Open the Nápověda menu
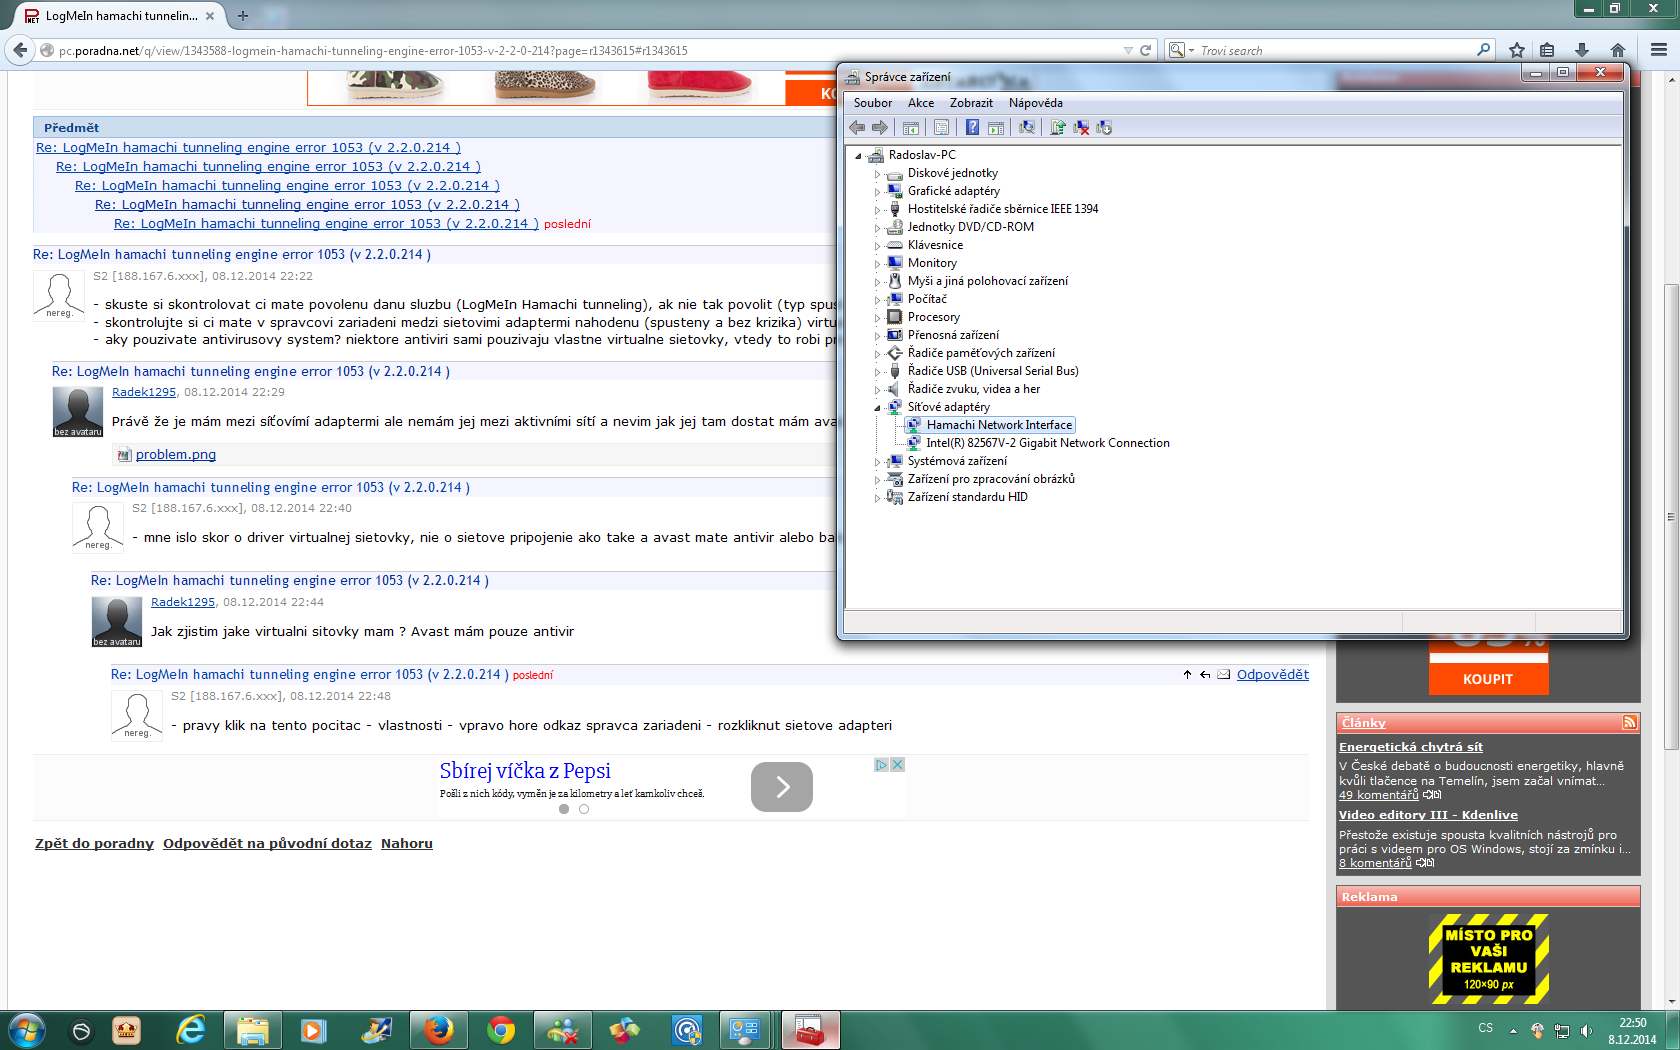 [1036, 103]
